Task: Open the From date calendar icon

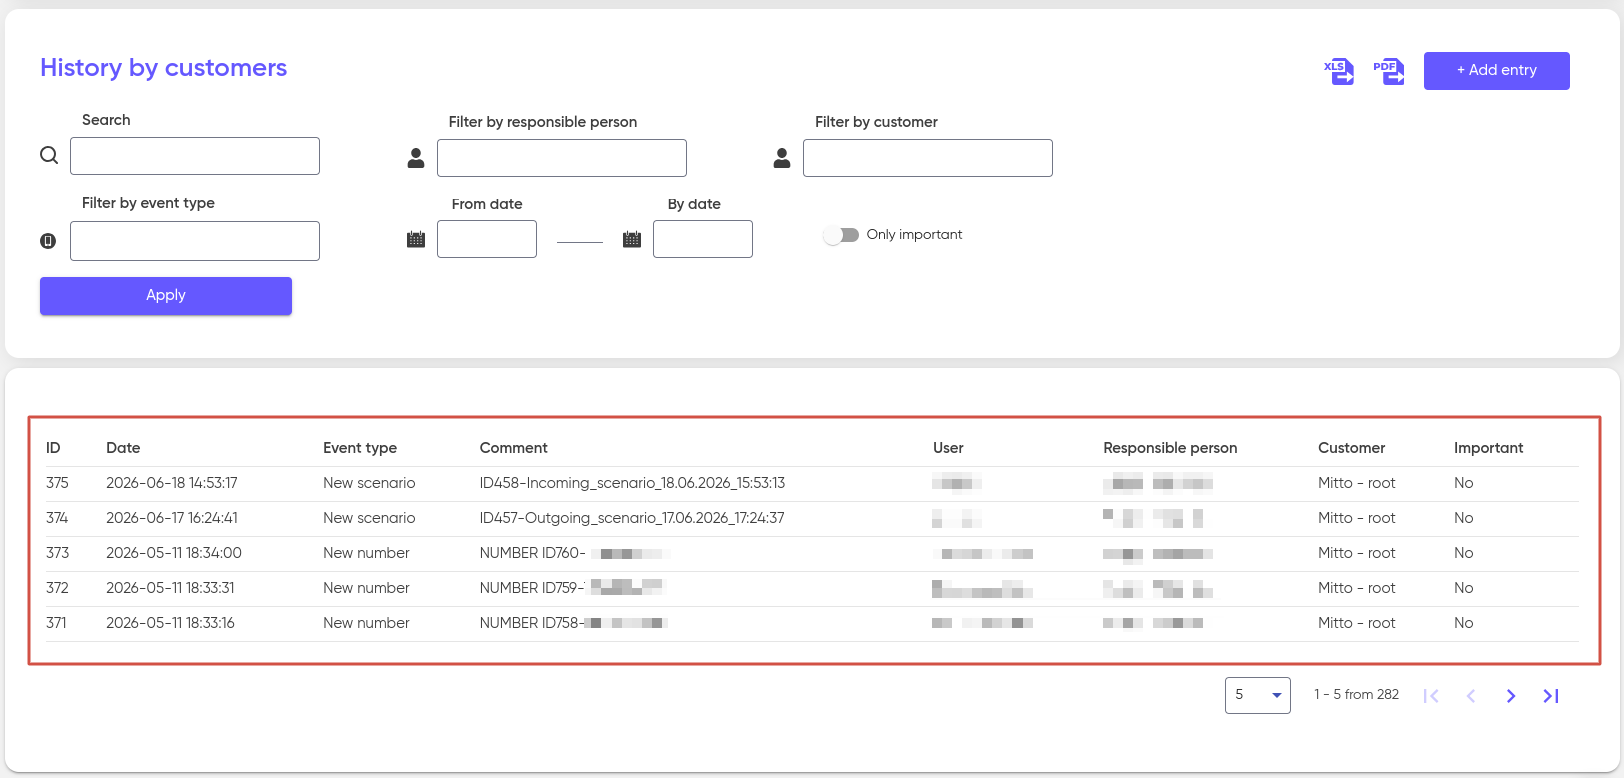Action: coord(416,239)
